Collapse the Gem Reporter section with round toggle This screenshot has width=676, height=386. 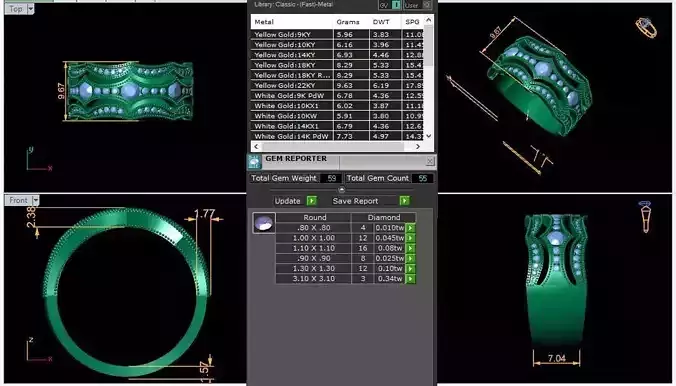point(341,189)
